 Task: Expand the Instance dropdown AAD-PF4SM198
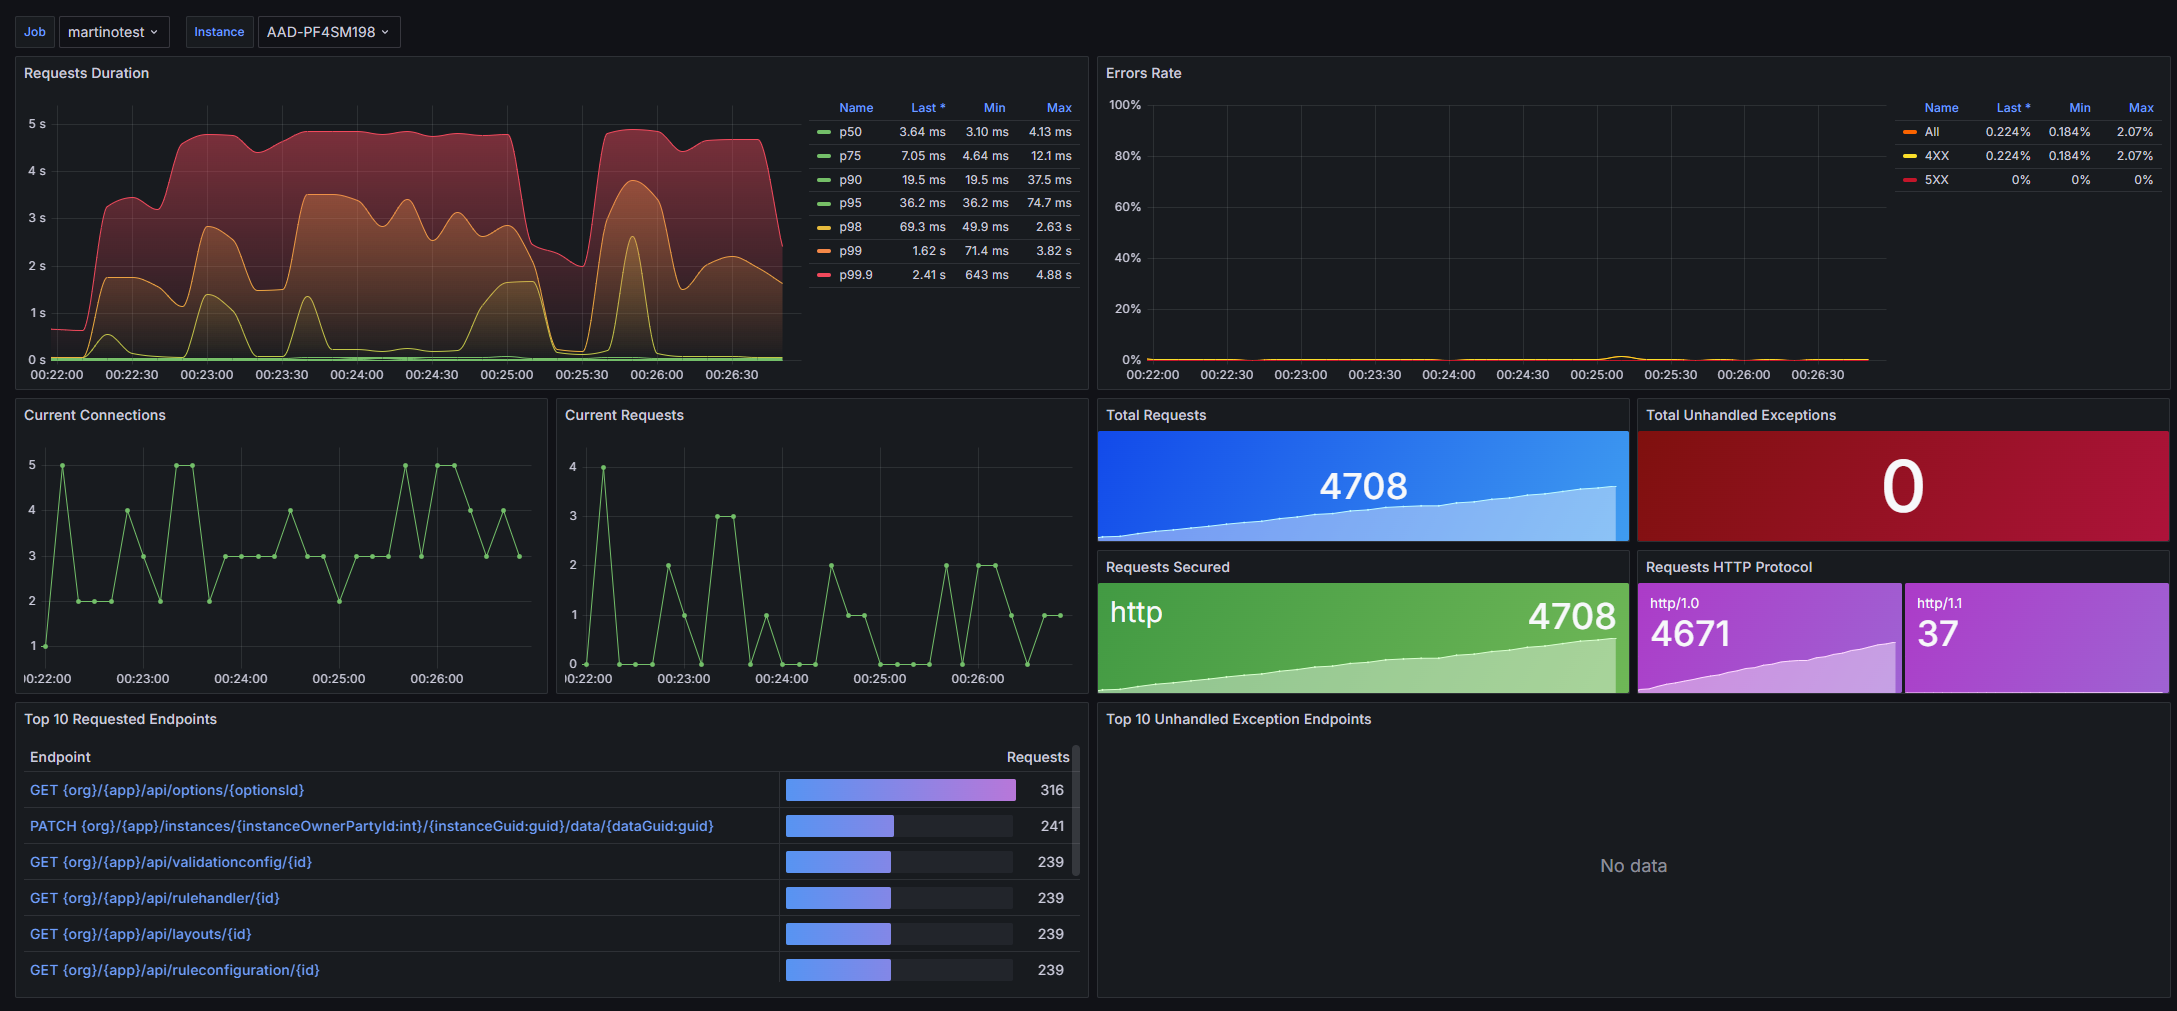tap(328, 32)
